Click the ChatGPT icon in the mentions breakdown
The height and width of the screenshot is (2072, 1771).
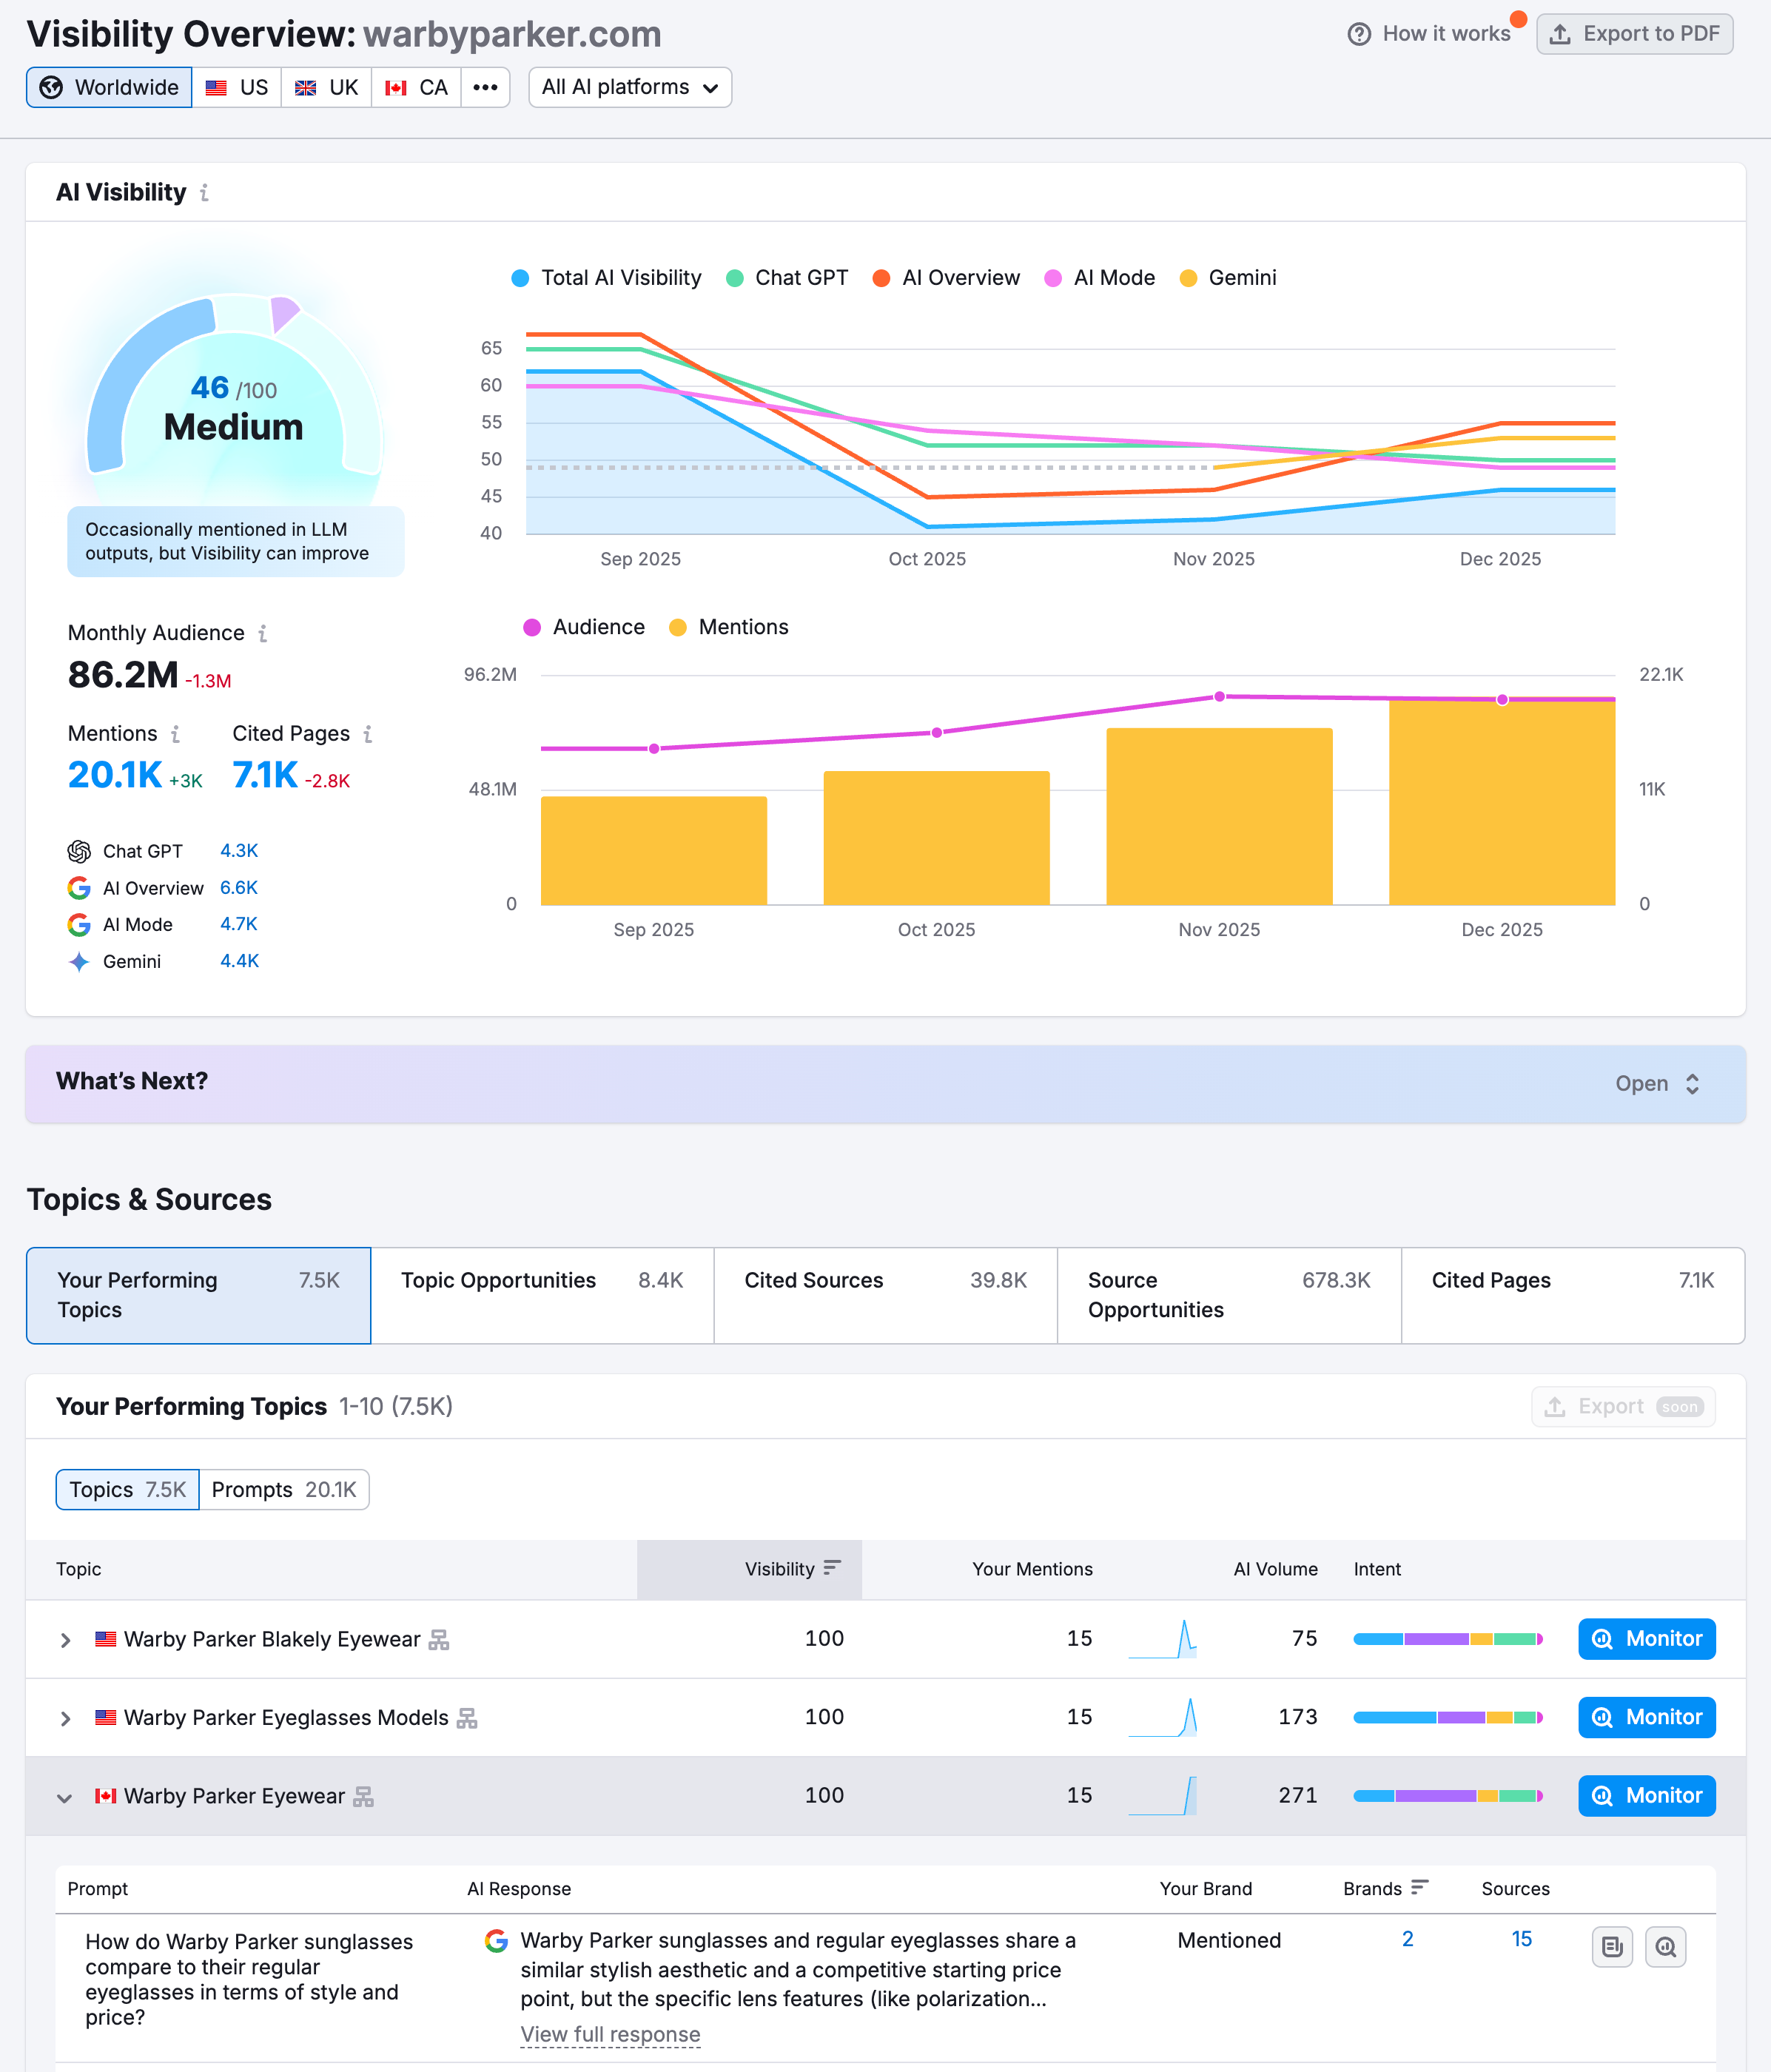click(79, 851)
